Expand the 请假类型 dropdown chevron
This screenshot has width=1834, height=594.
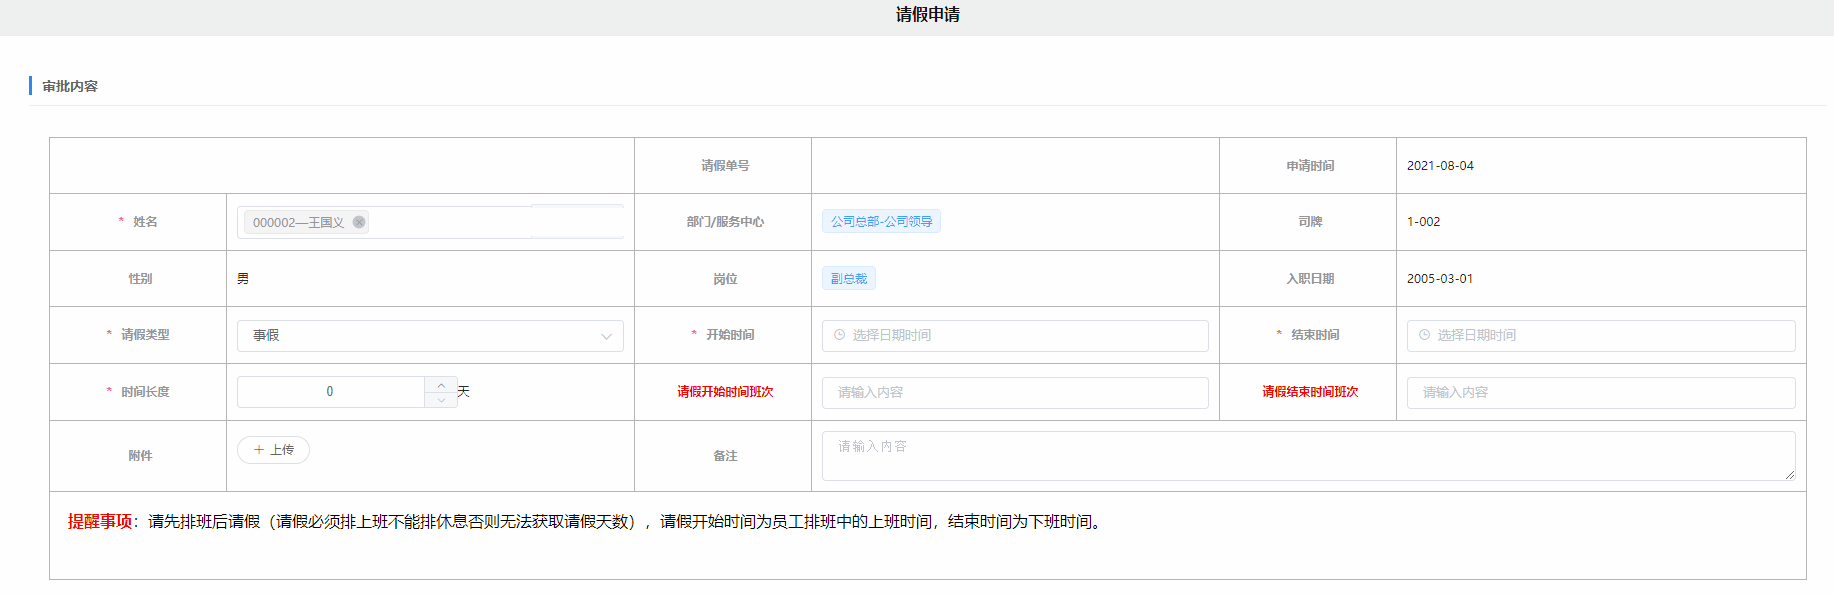(606, 336)
